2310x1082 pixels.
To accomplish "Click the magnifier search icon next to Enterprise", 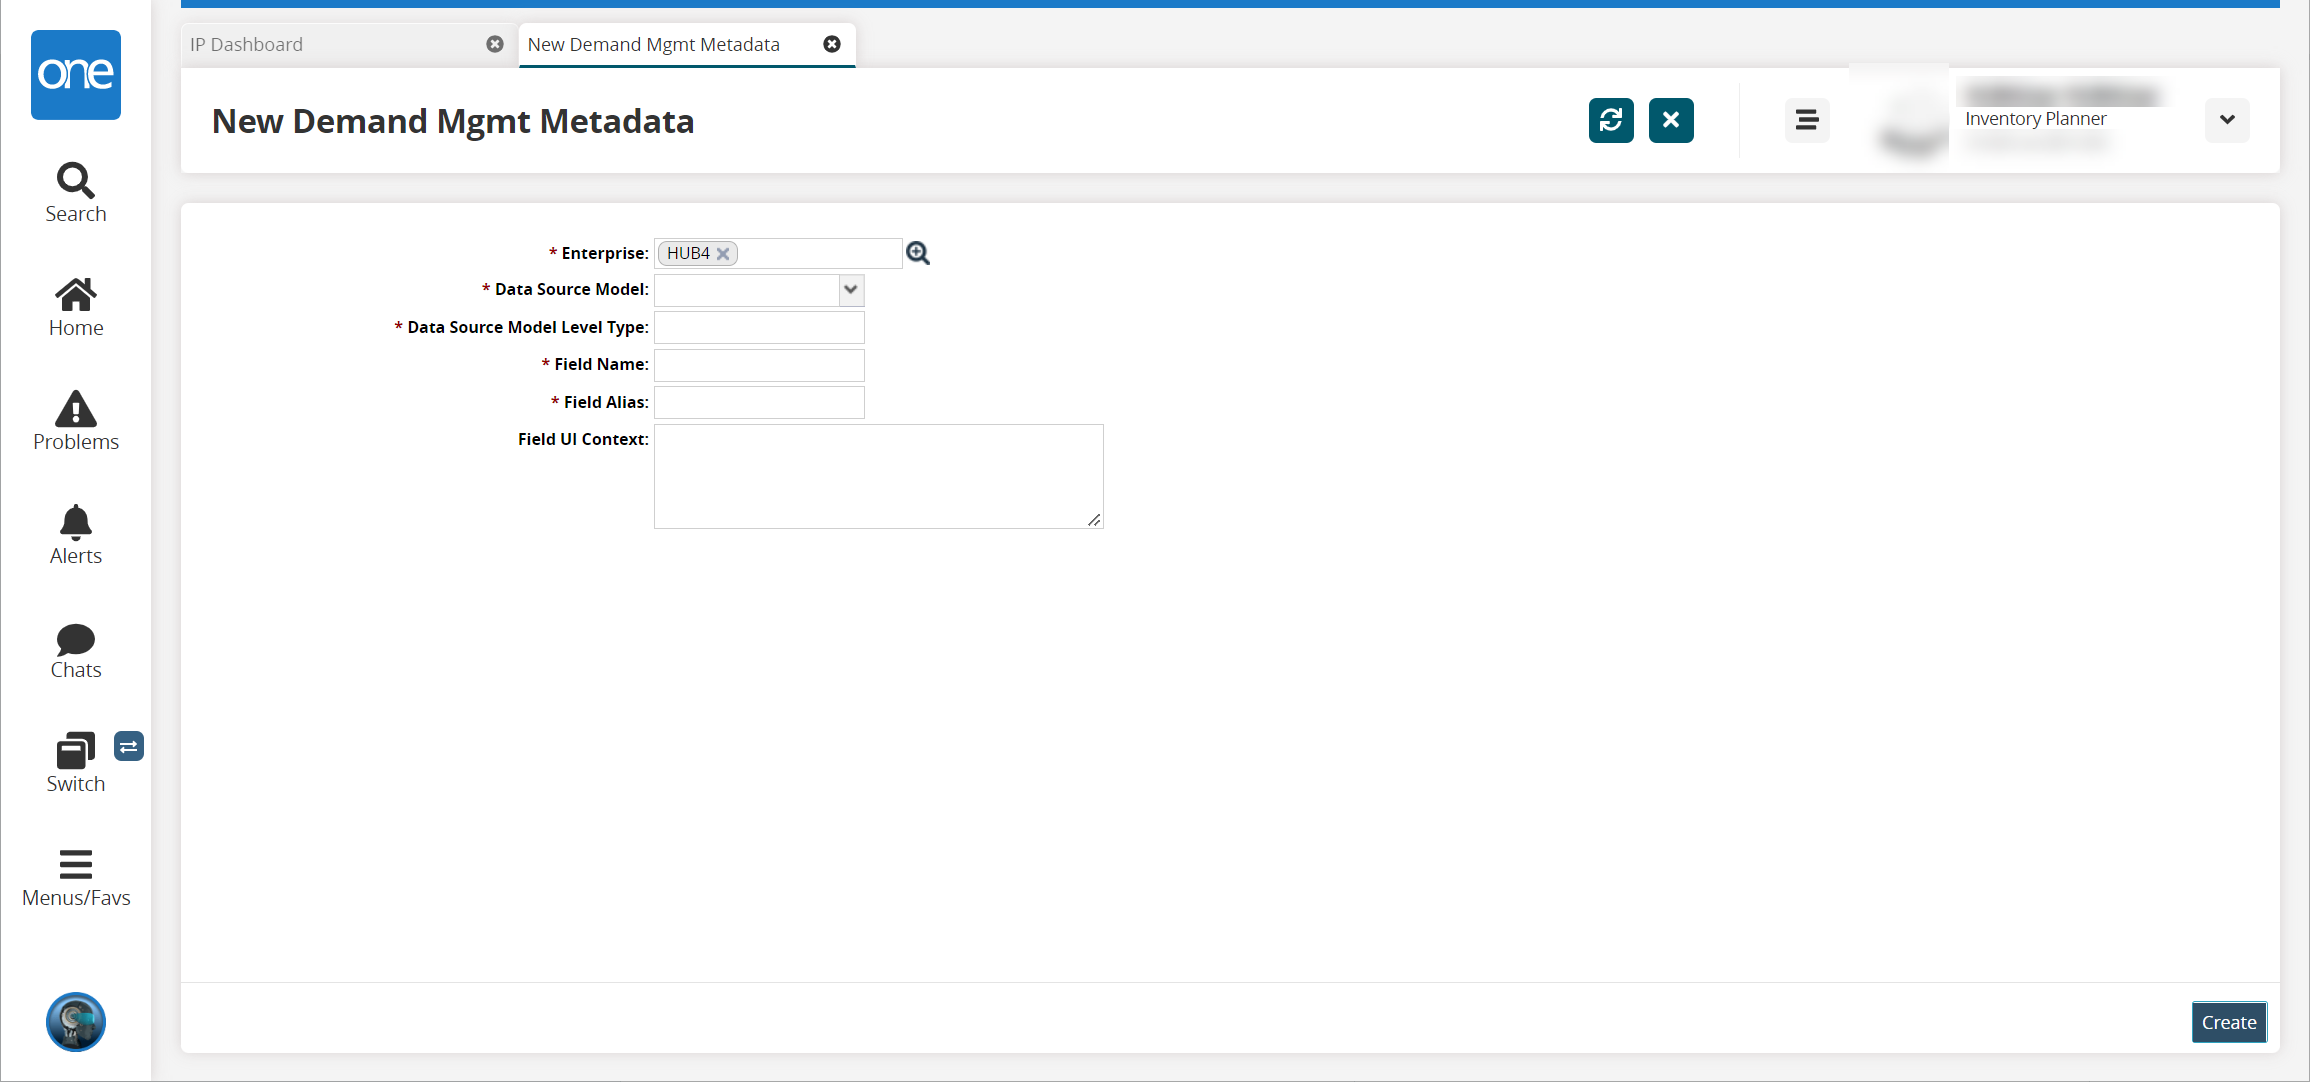I will [919, 254].
